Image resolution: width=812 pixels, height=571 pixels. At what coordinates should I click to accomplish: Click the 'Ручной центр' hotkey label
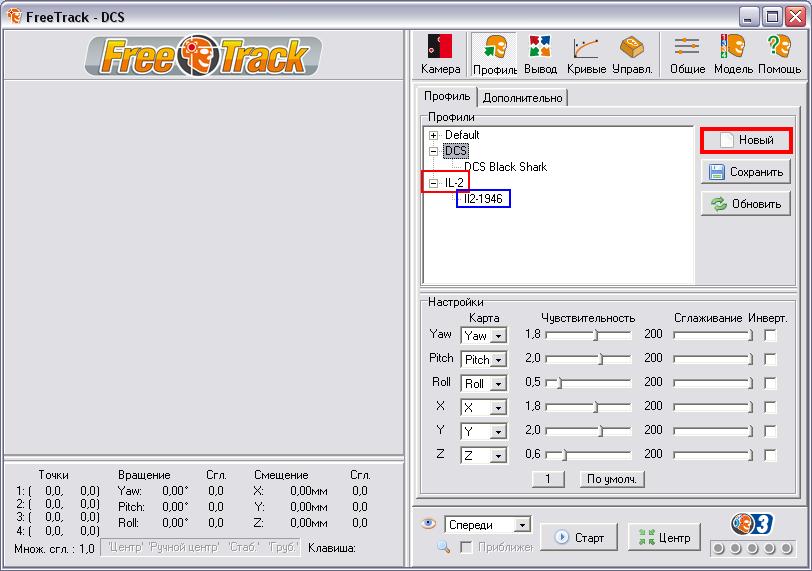[183, 548]
